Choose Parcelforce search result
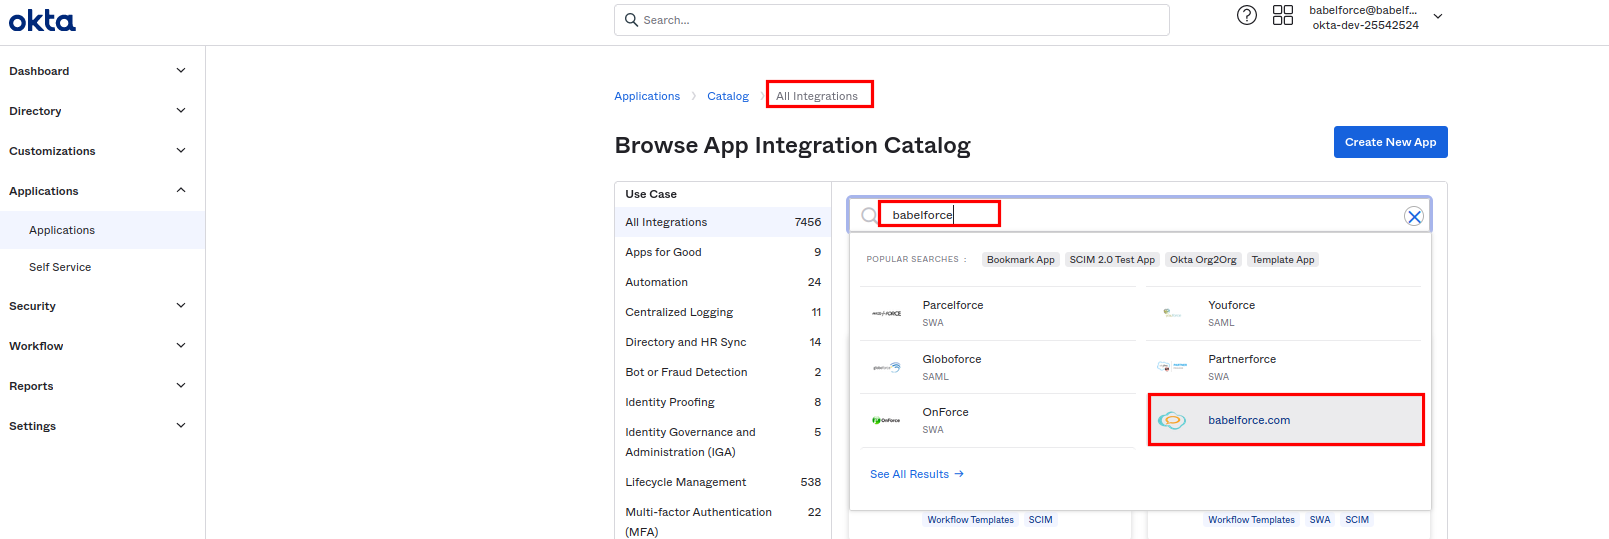Screen dimensions: 1609x539 pos(997,313)
